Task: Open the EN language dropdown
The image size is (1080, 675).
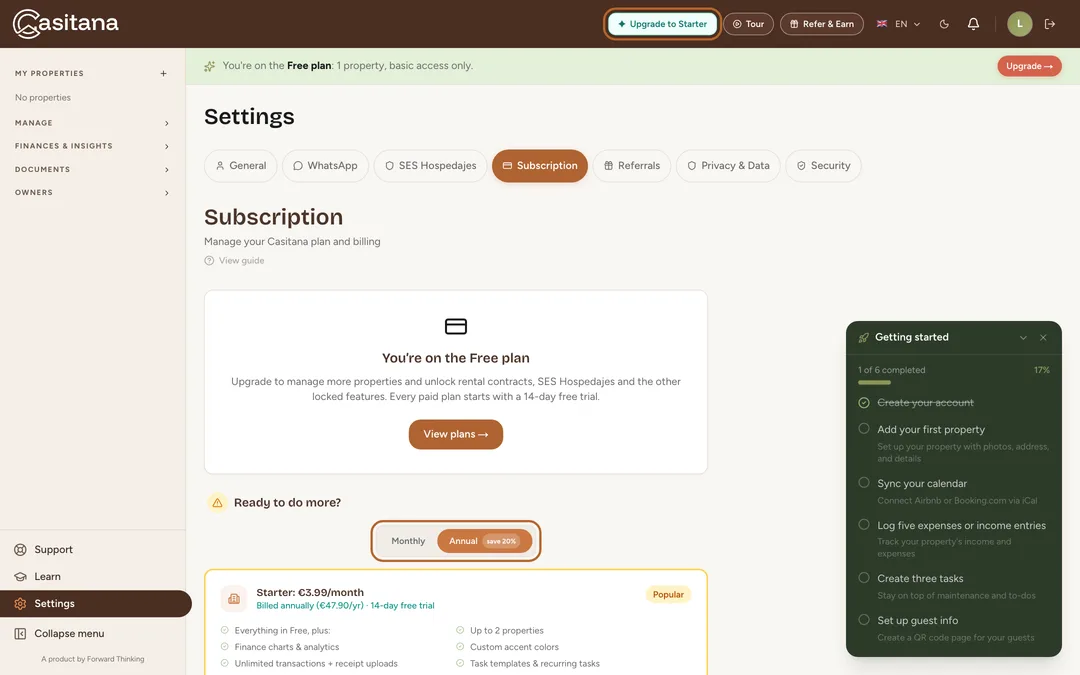Action: [x=899, y=24]
